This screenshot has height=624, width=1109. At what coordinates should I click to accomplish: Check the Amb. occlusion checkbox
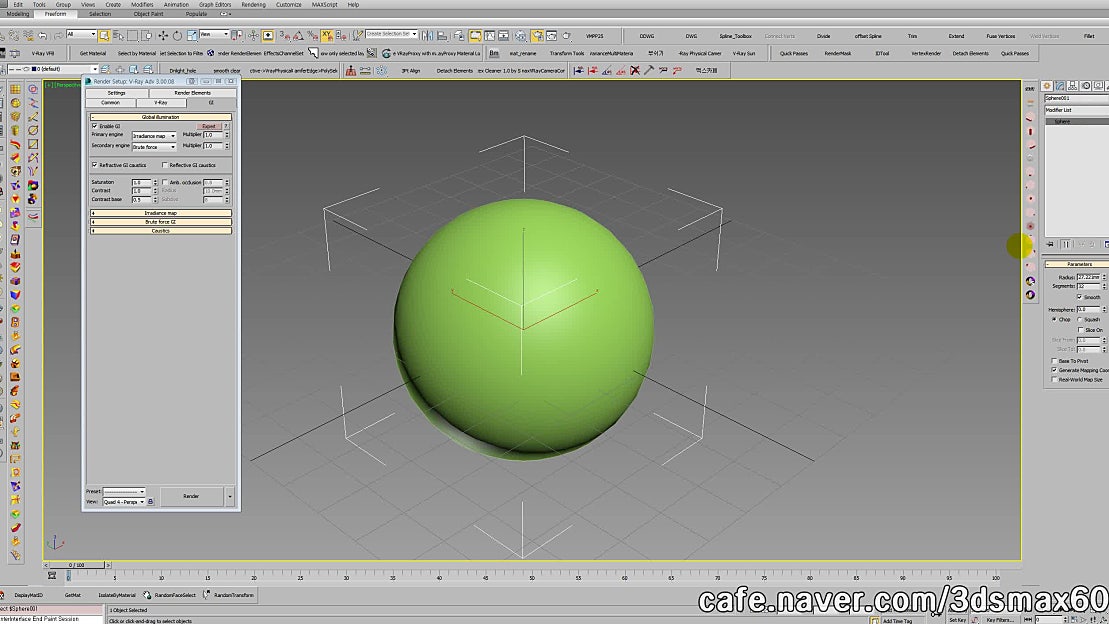point(164,182)
